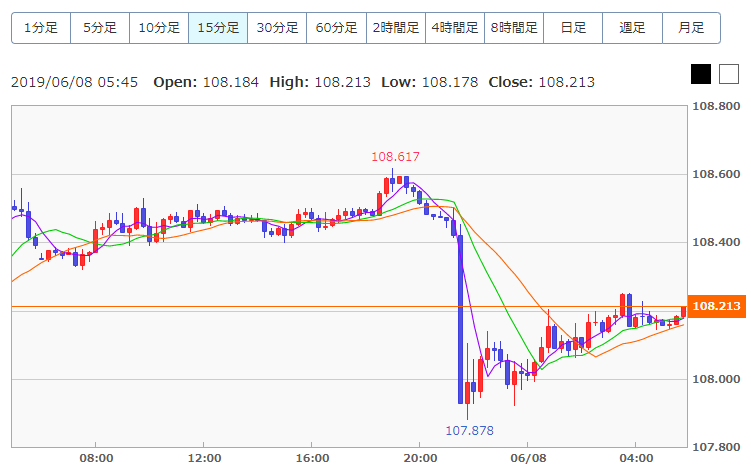
Task: Show the 週足 weekly chart
Action: point(632,28)
